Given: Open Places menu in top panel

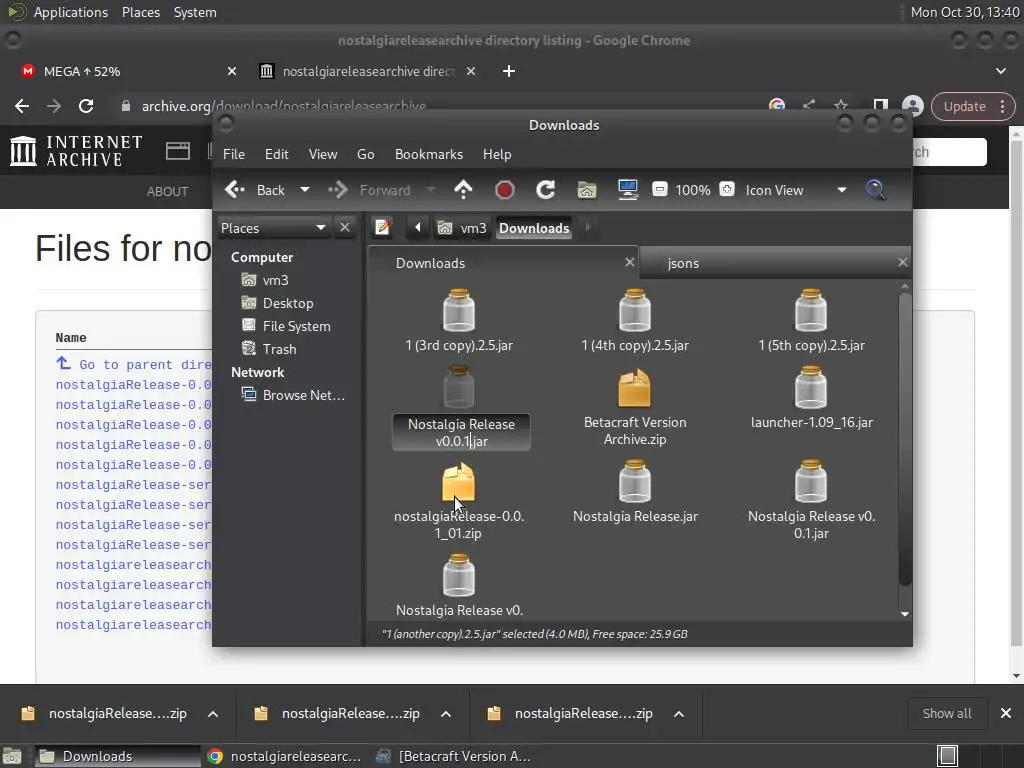Looking at the screenshot, I should pyautogui.click(x=140, y=12).
